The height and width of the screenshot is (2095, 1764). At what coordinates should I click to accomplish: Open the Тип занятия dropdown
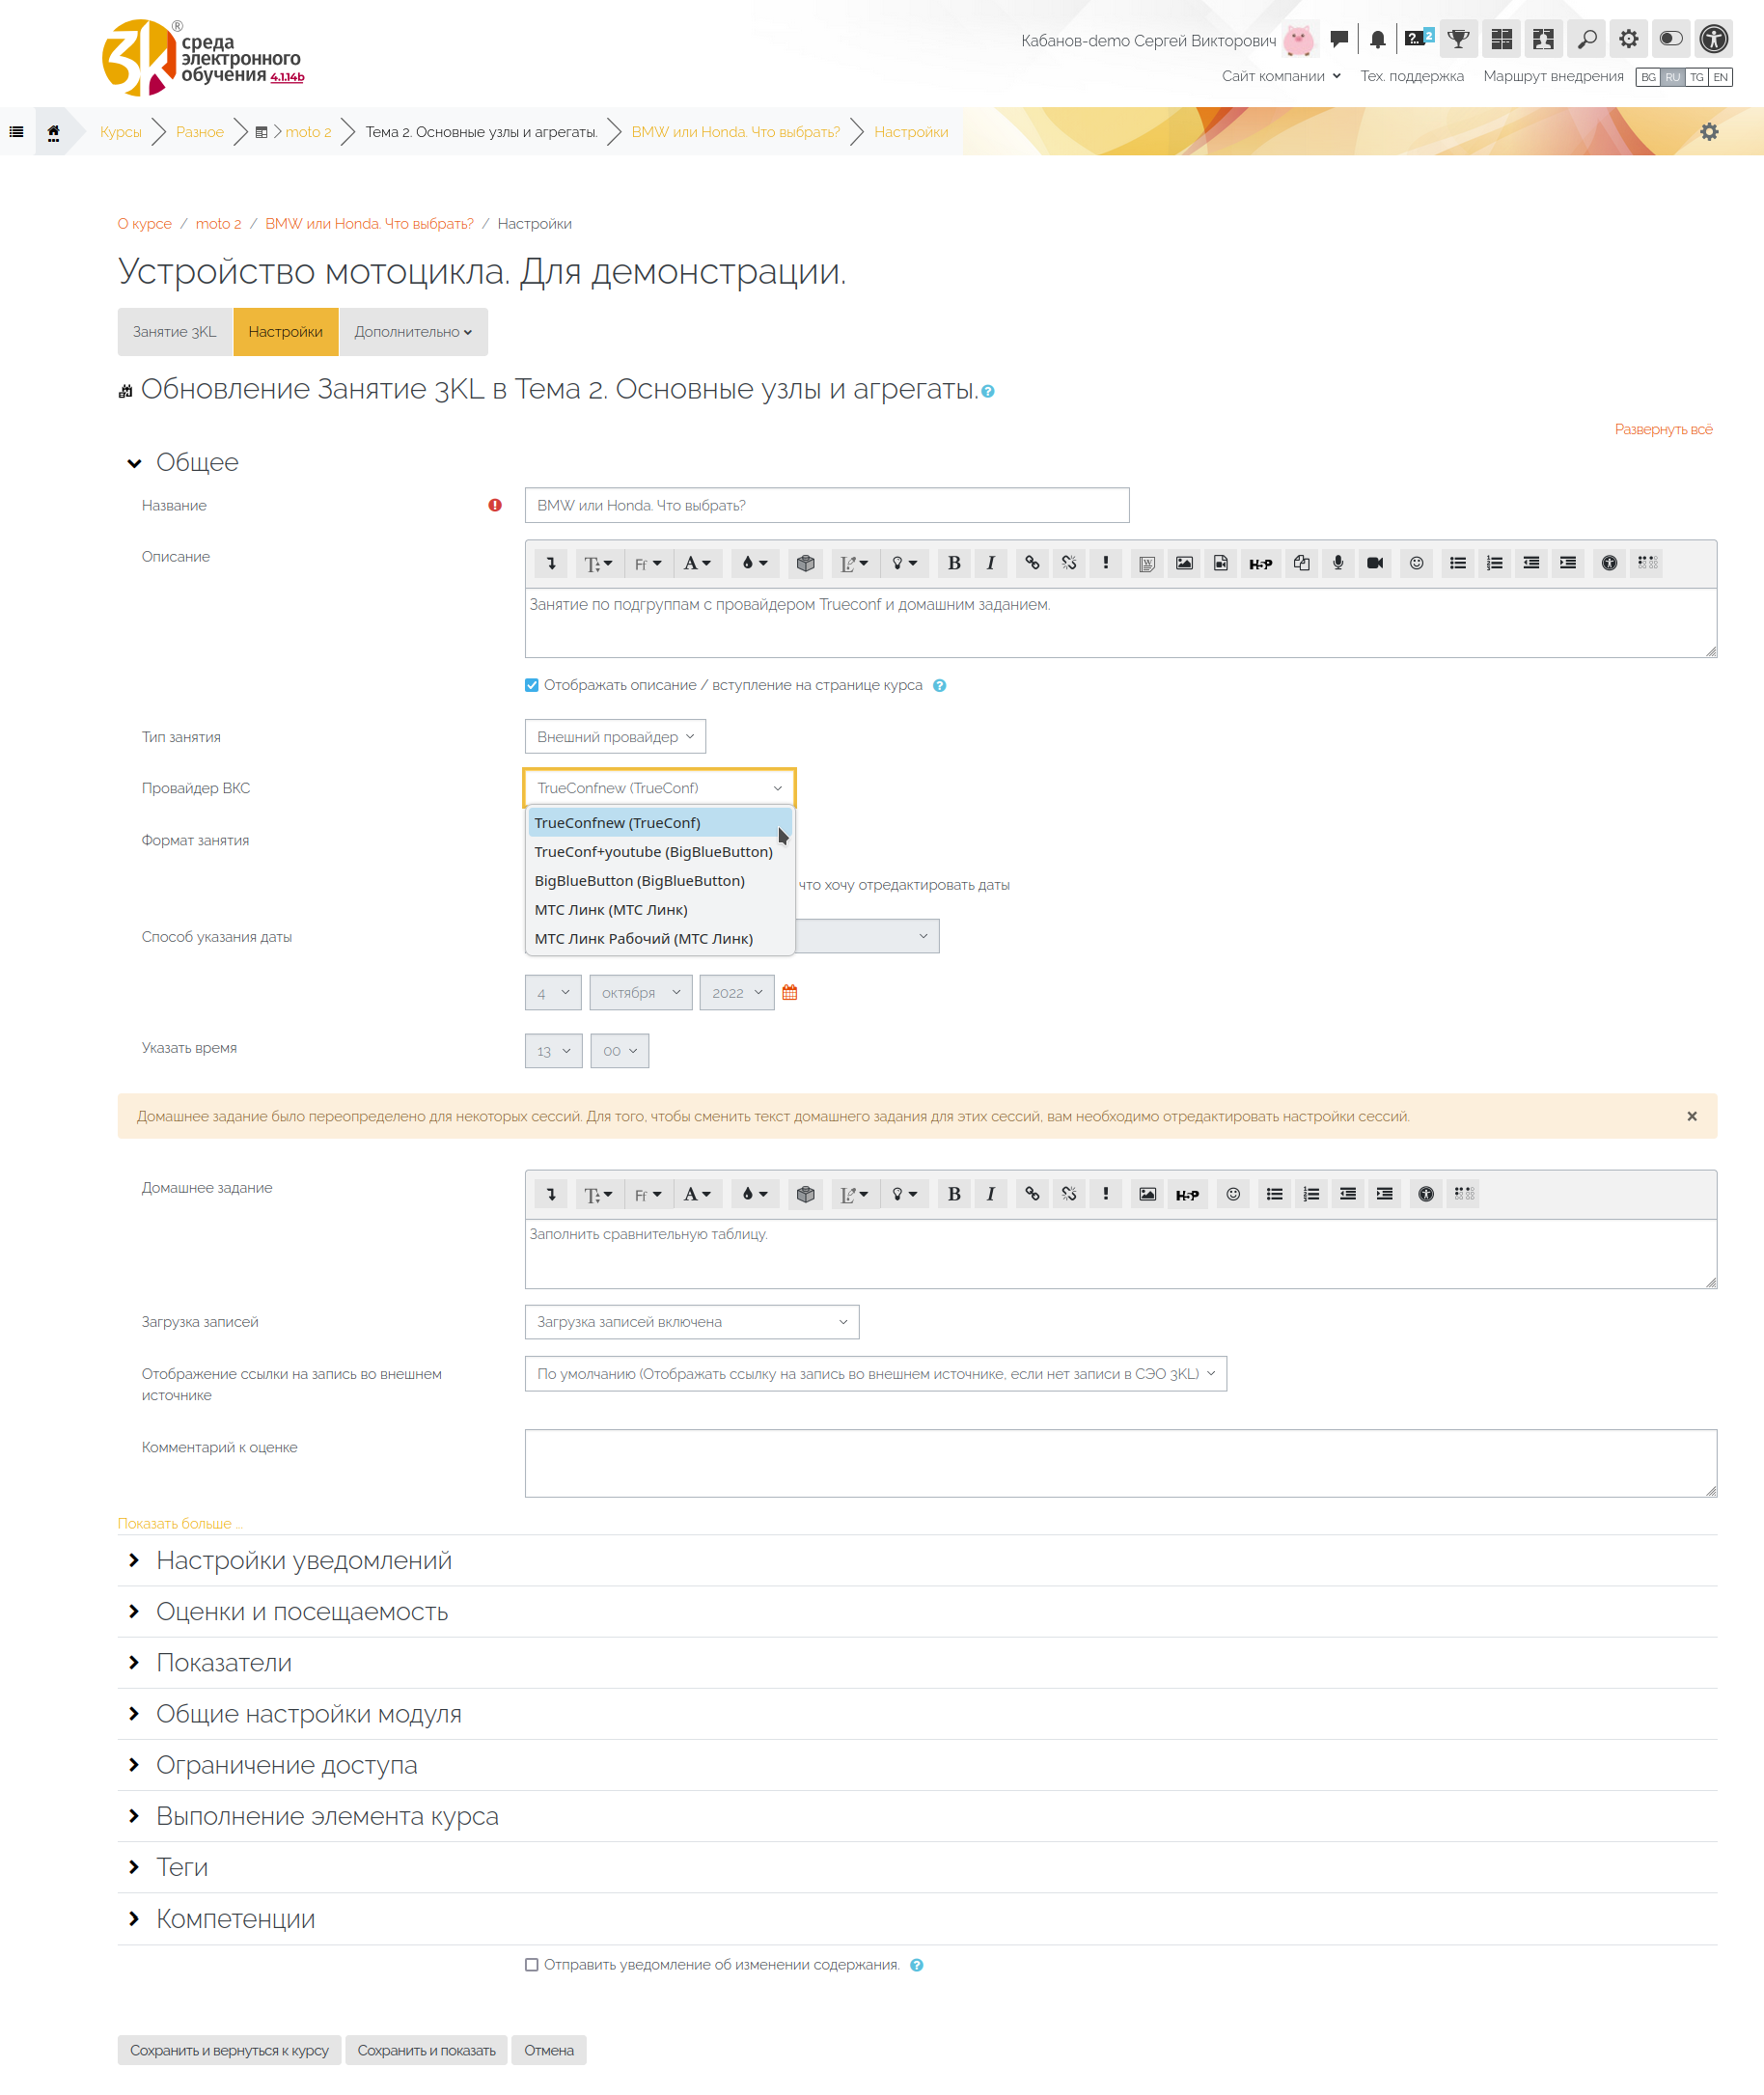pos(615,737)
